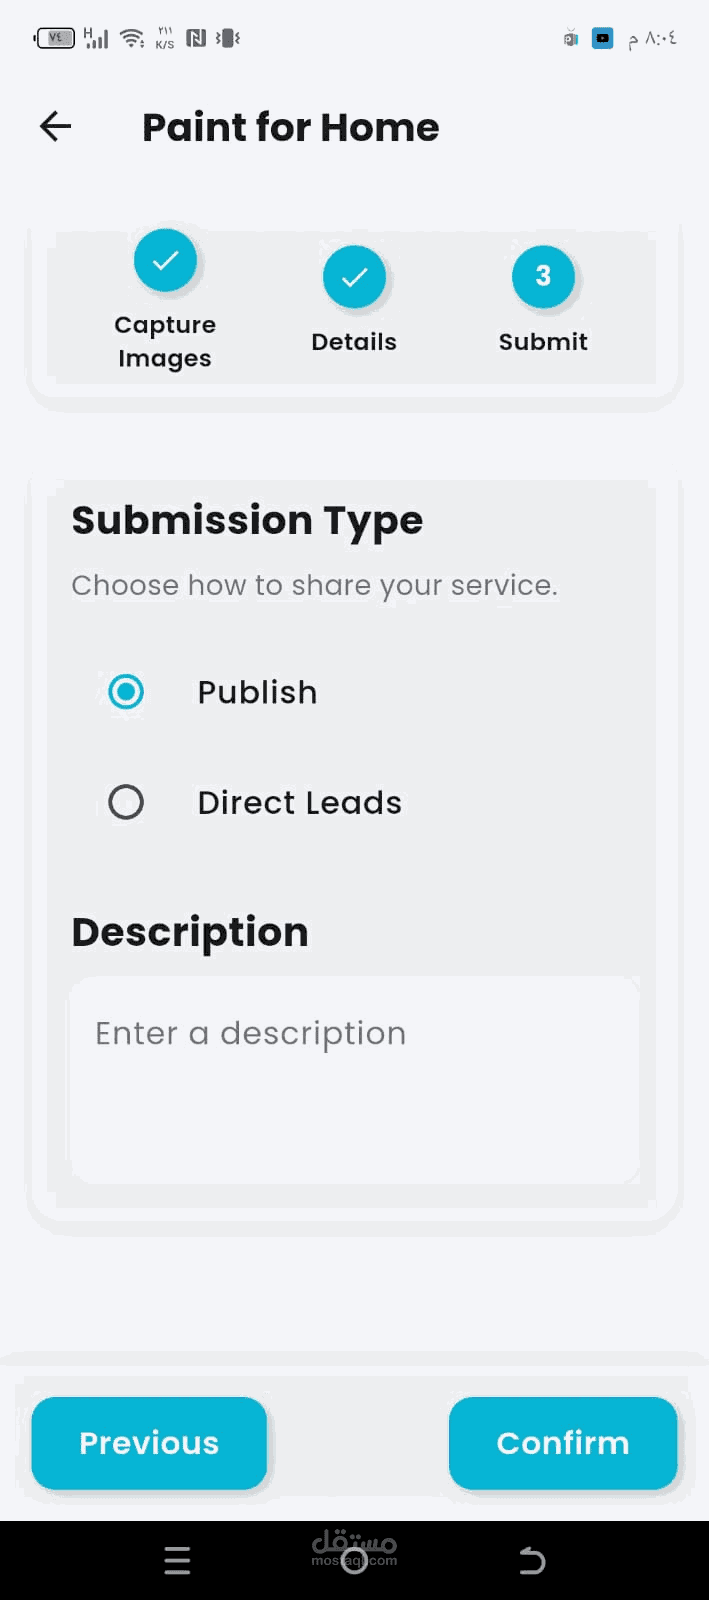Screen dimensions: 709x1600
Task: Tap the battery indicator icon
Action: coord(55,38)
